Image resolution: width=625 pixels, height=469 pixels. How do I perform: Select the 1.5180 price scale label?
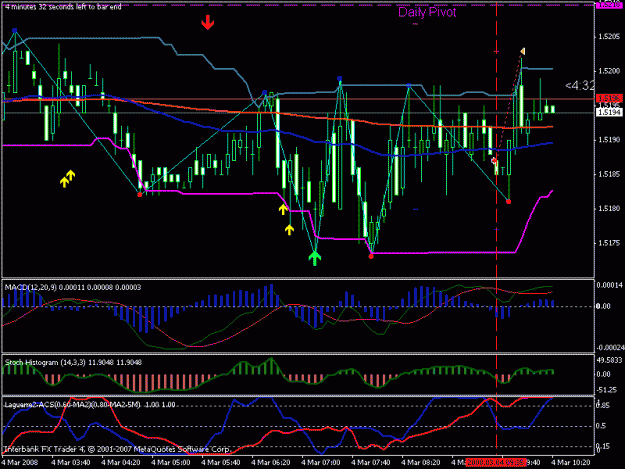point(609,208)
